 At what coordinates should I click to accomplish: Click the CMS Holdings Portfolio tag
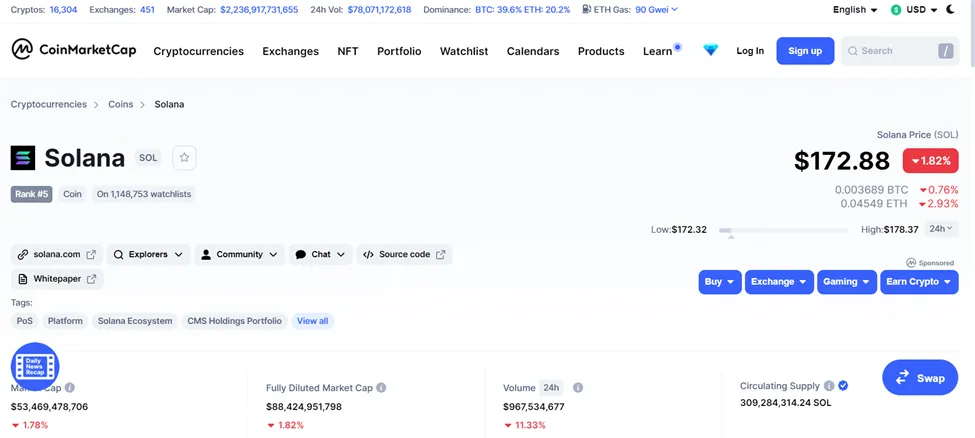pyautogui.click(x=234, y=321)
